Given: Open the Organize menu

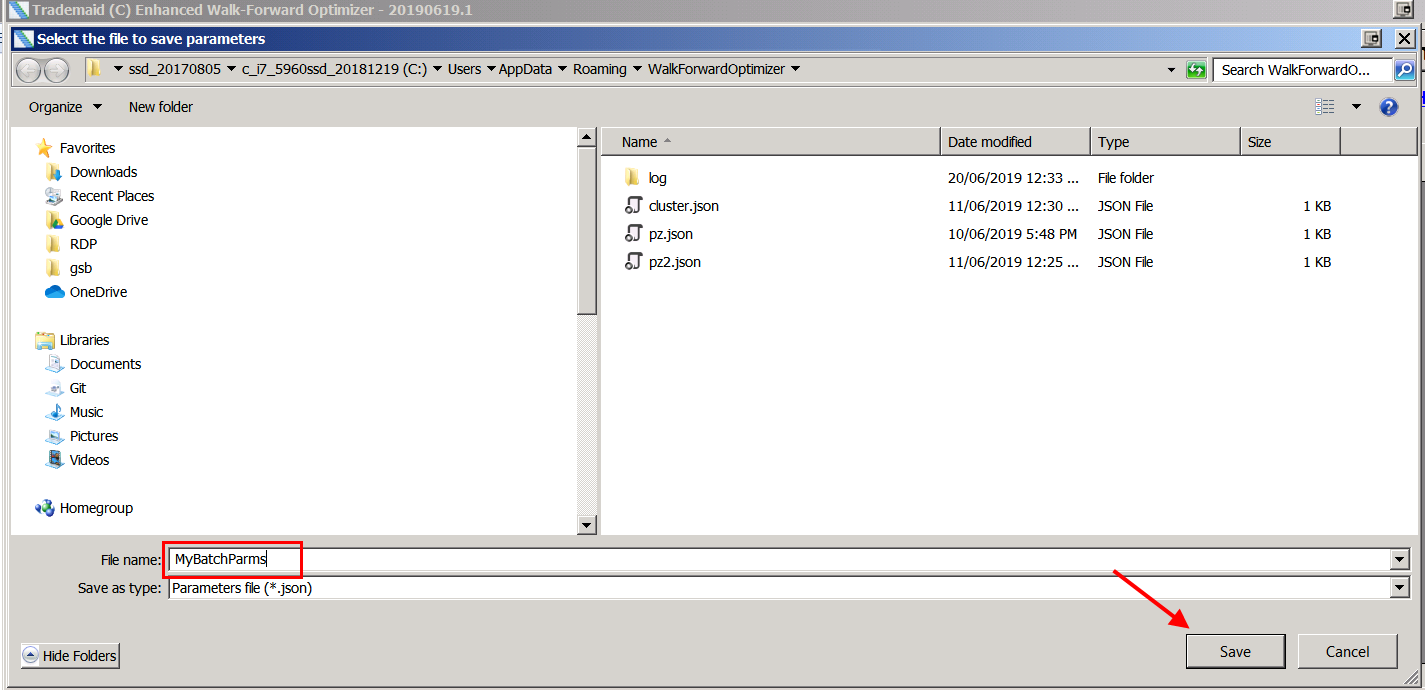Looking at the screenshot, I should (65, 107).
